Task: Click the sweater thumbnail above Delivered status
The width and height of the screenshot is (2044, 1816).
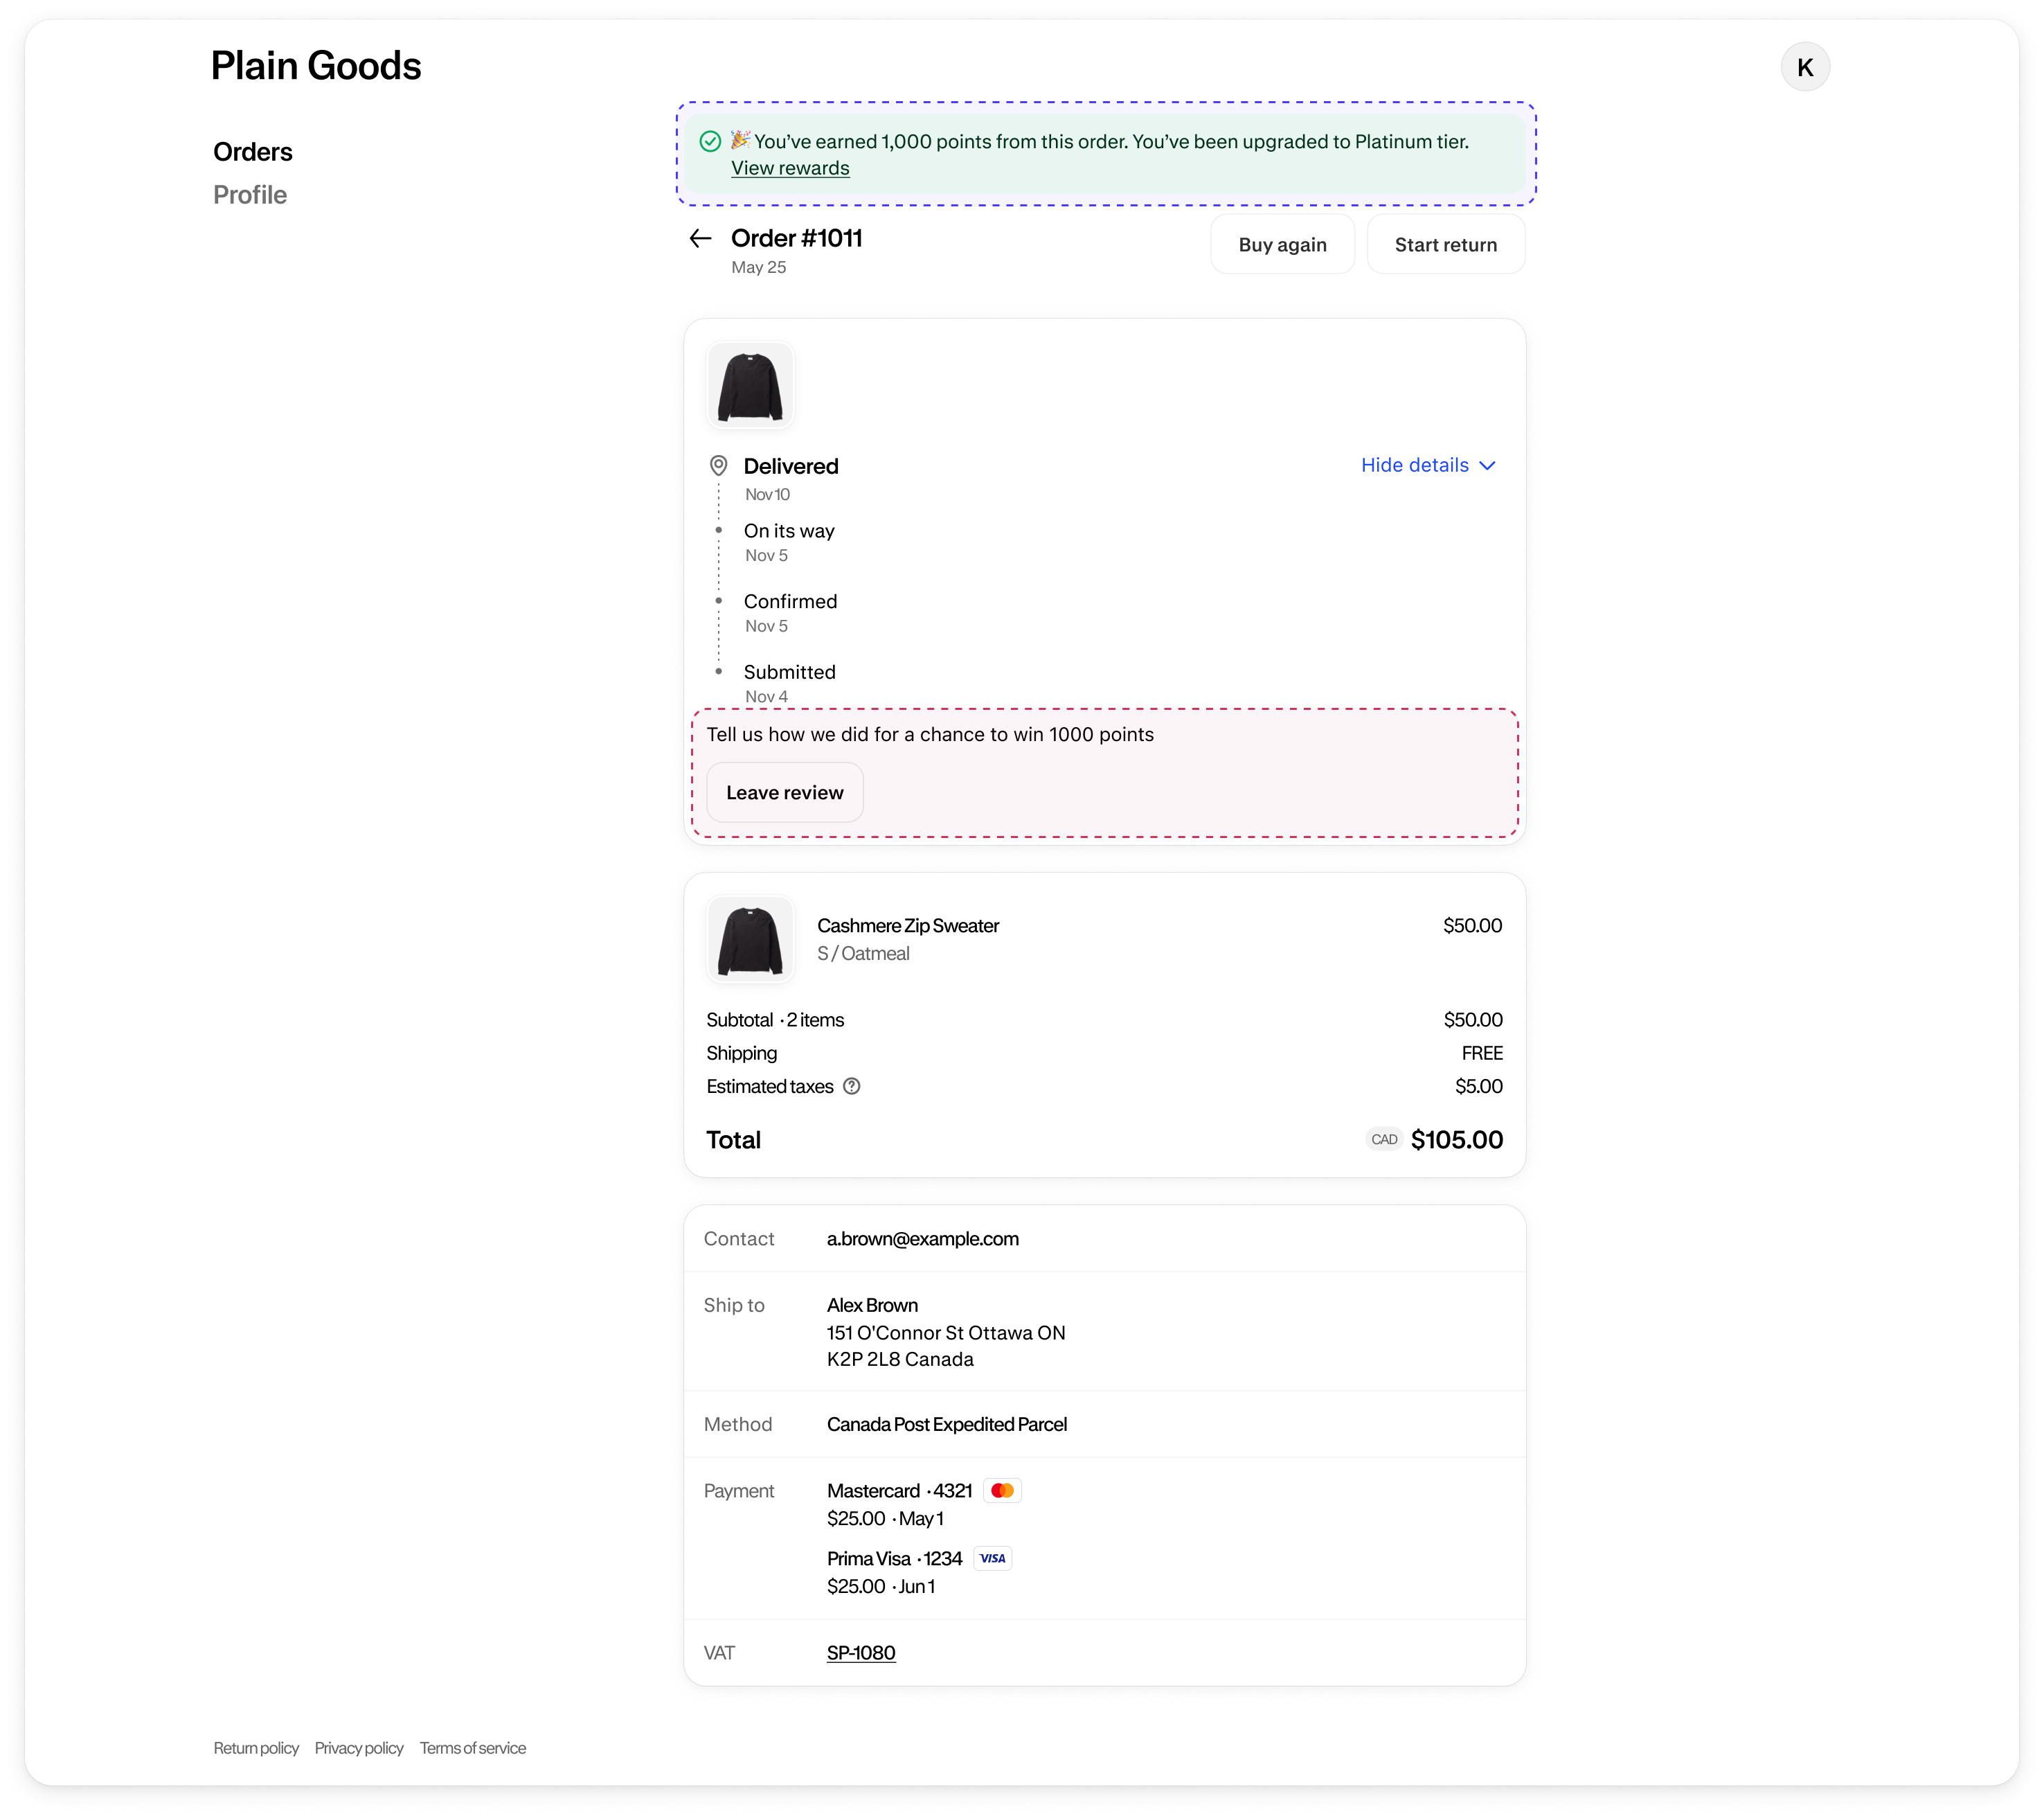Action: (x=750, y=386)
